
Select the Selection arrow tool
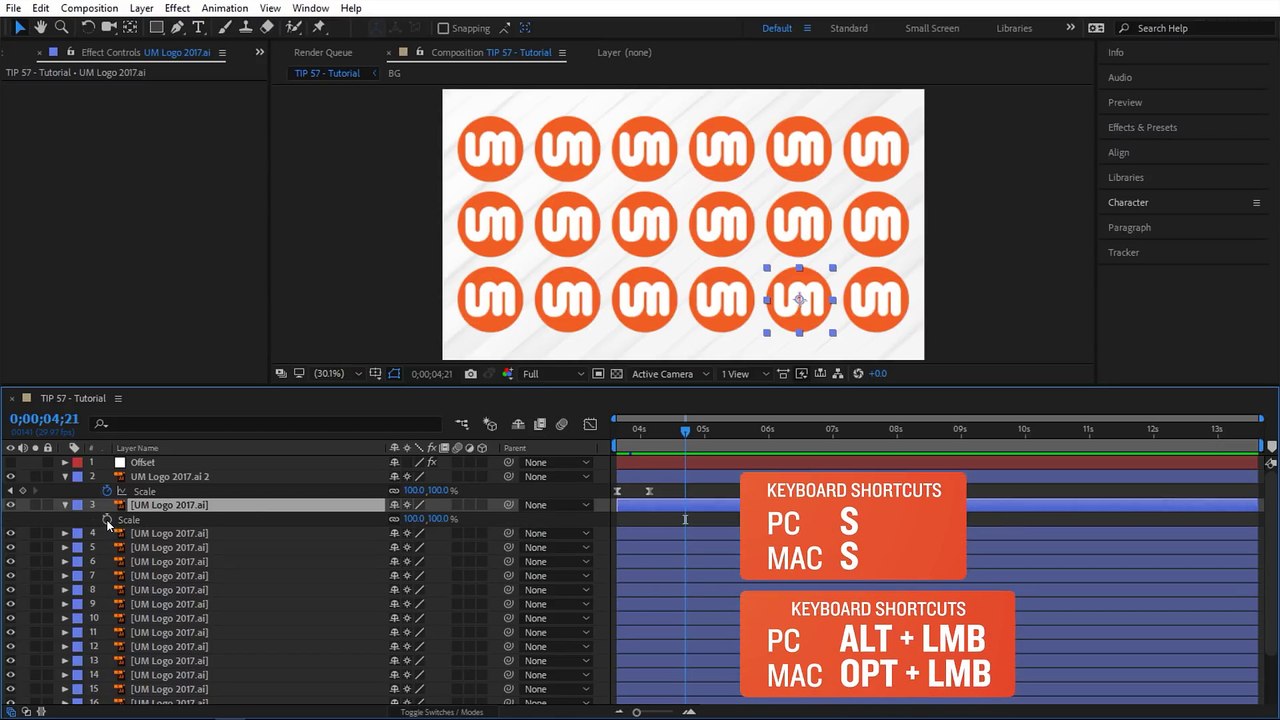(19, 28)
